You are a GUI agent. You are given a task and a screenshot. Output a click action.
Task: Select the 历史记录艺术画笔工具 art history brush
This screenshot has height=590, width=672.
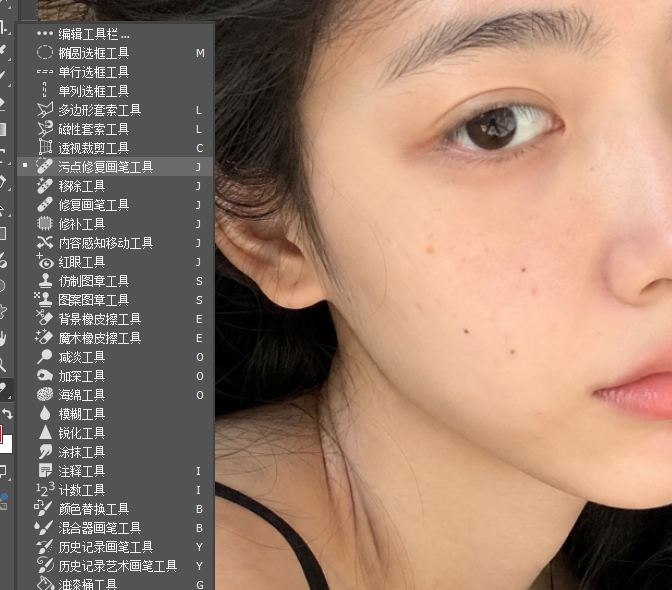coord(115,566)
